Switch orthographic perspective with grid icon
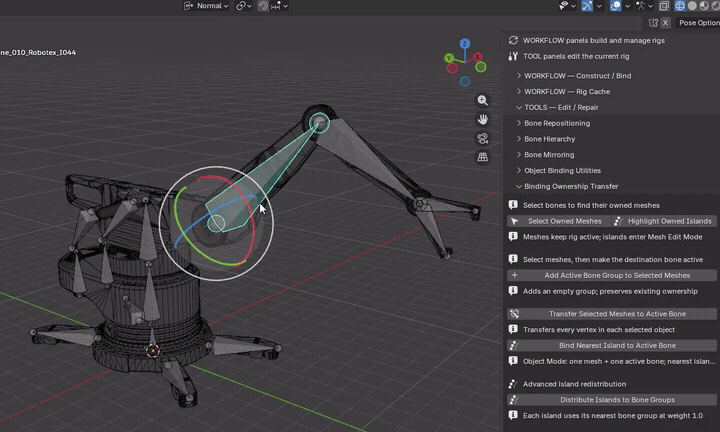This screenshot has width=720, height=432. (x=482, y=157)
